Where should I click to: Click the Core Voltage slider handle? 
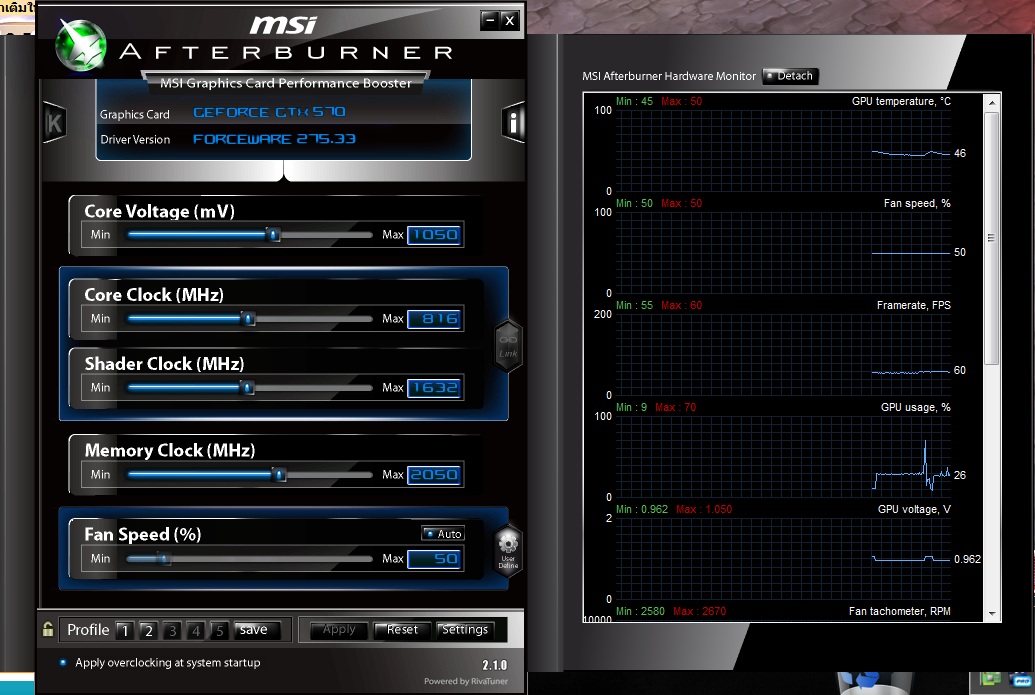[273, 234]
